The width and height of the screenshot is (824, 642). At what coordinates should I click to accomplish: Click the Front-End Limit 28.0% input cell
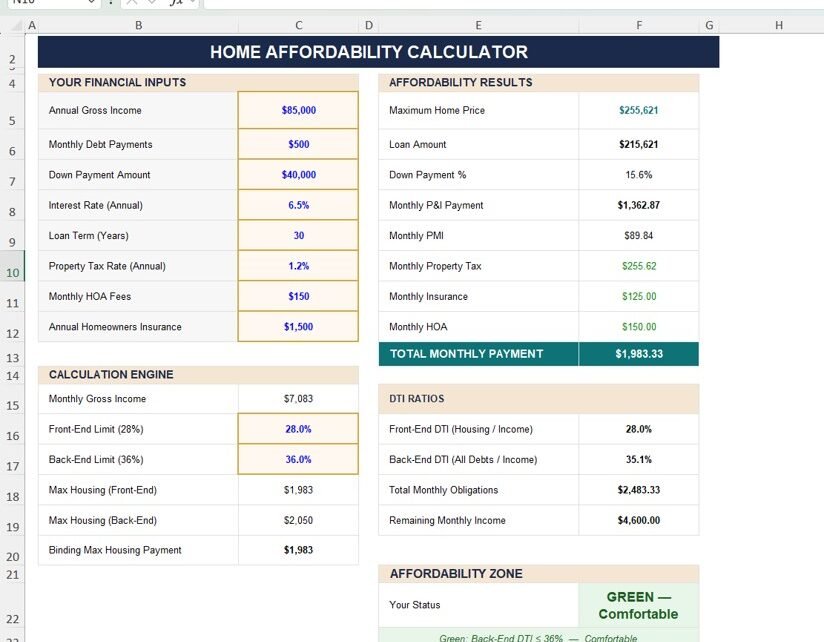coord(298,429)
